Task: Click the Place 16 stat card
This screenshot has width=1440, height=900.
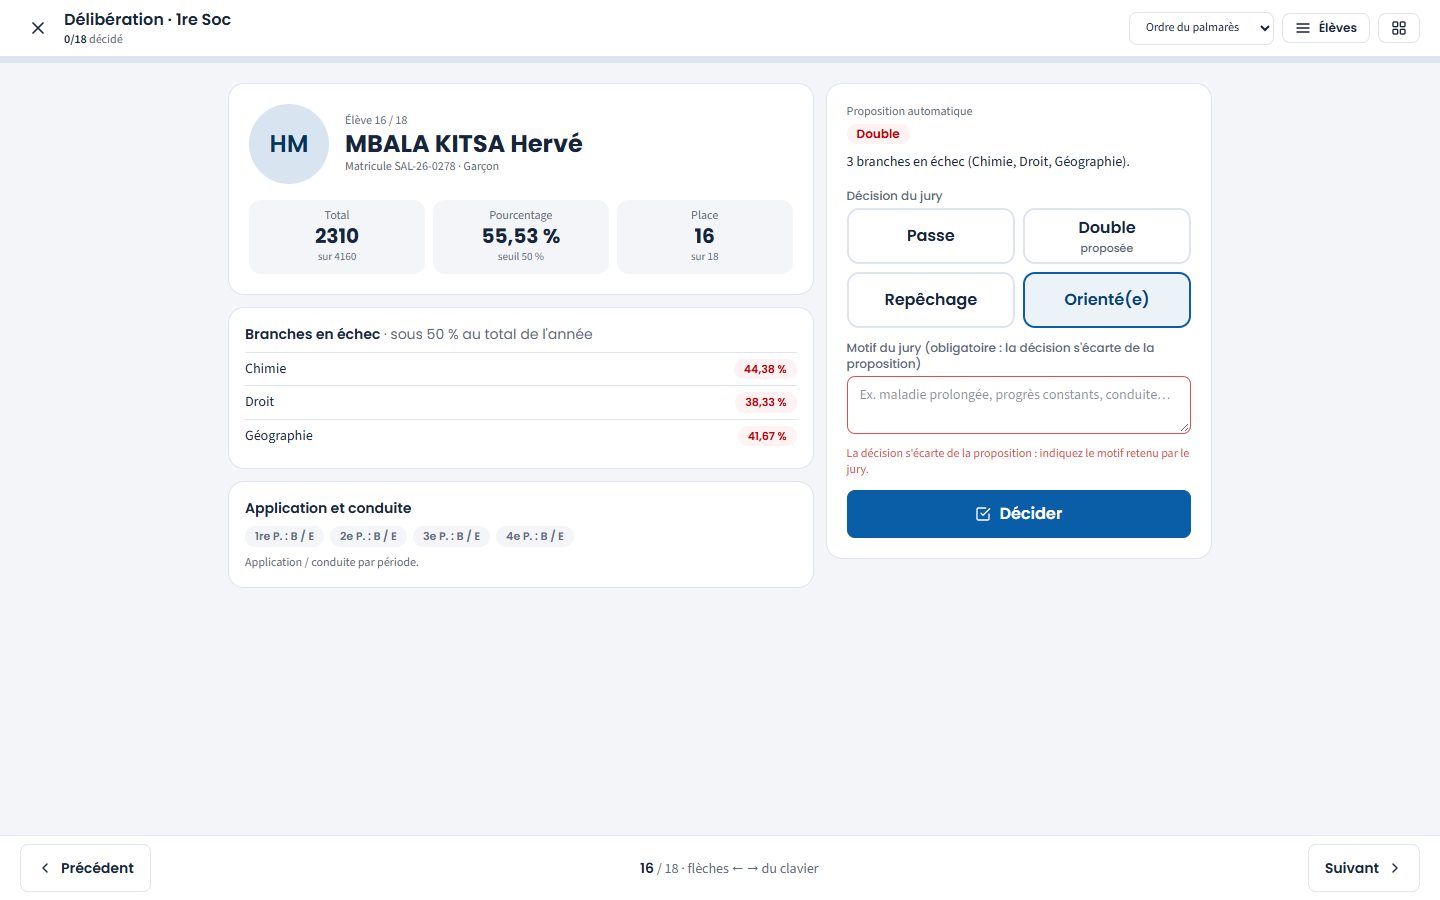Action: tap(705, 237)
